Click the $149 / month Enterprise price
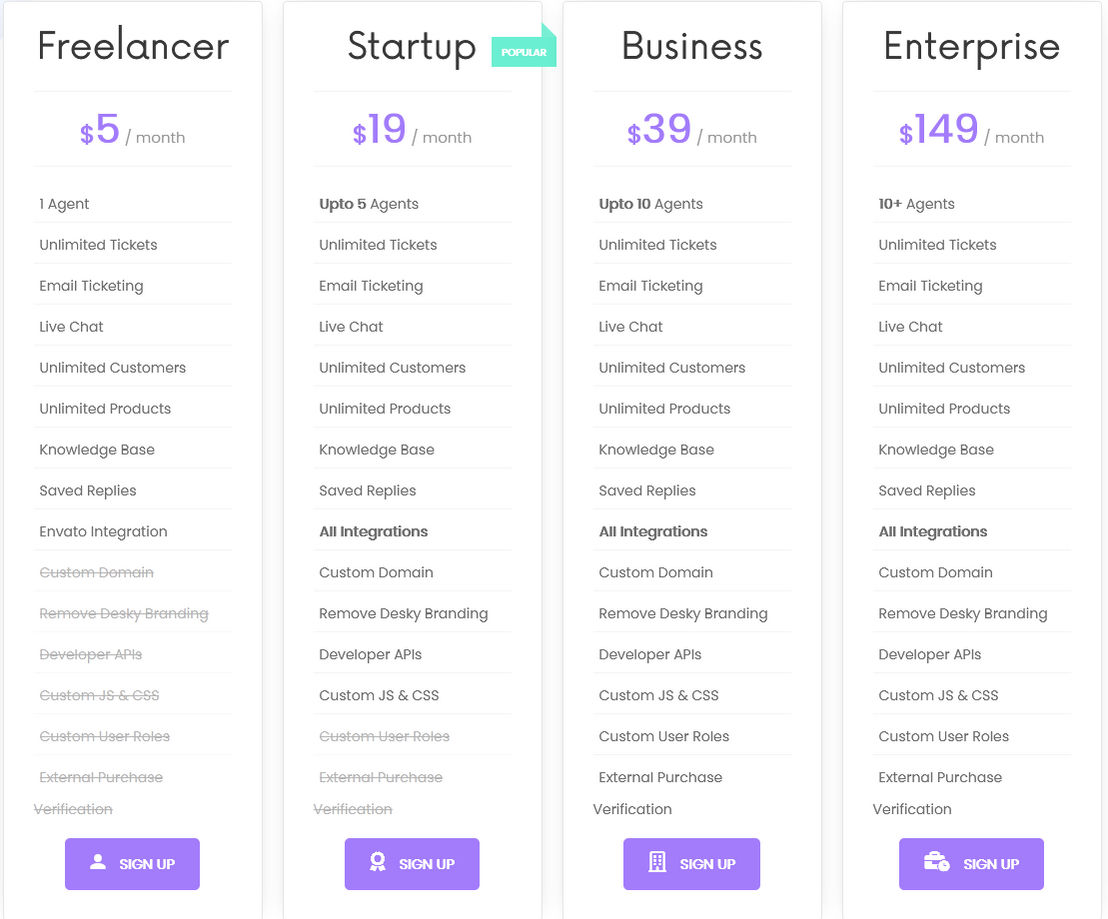This screenshot has width=1108, height=919. pyautogui.click(x=972, y=130)
